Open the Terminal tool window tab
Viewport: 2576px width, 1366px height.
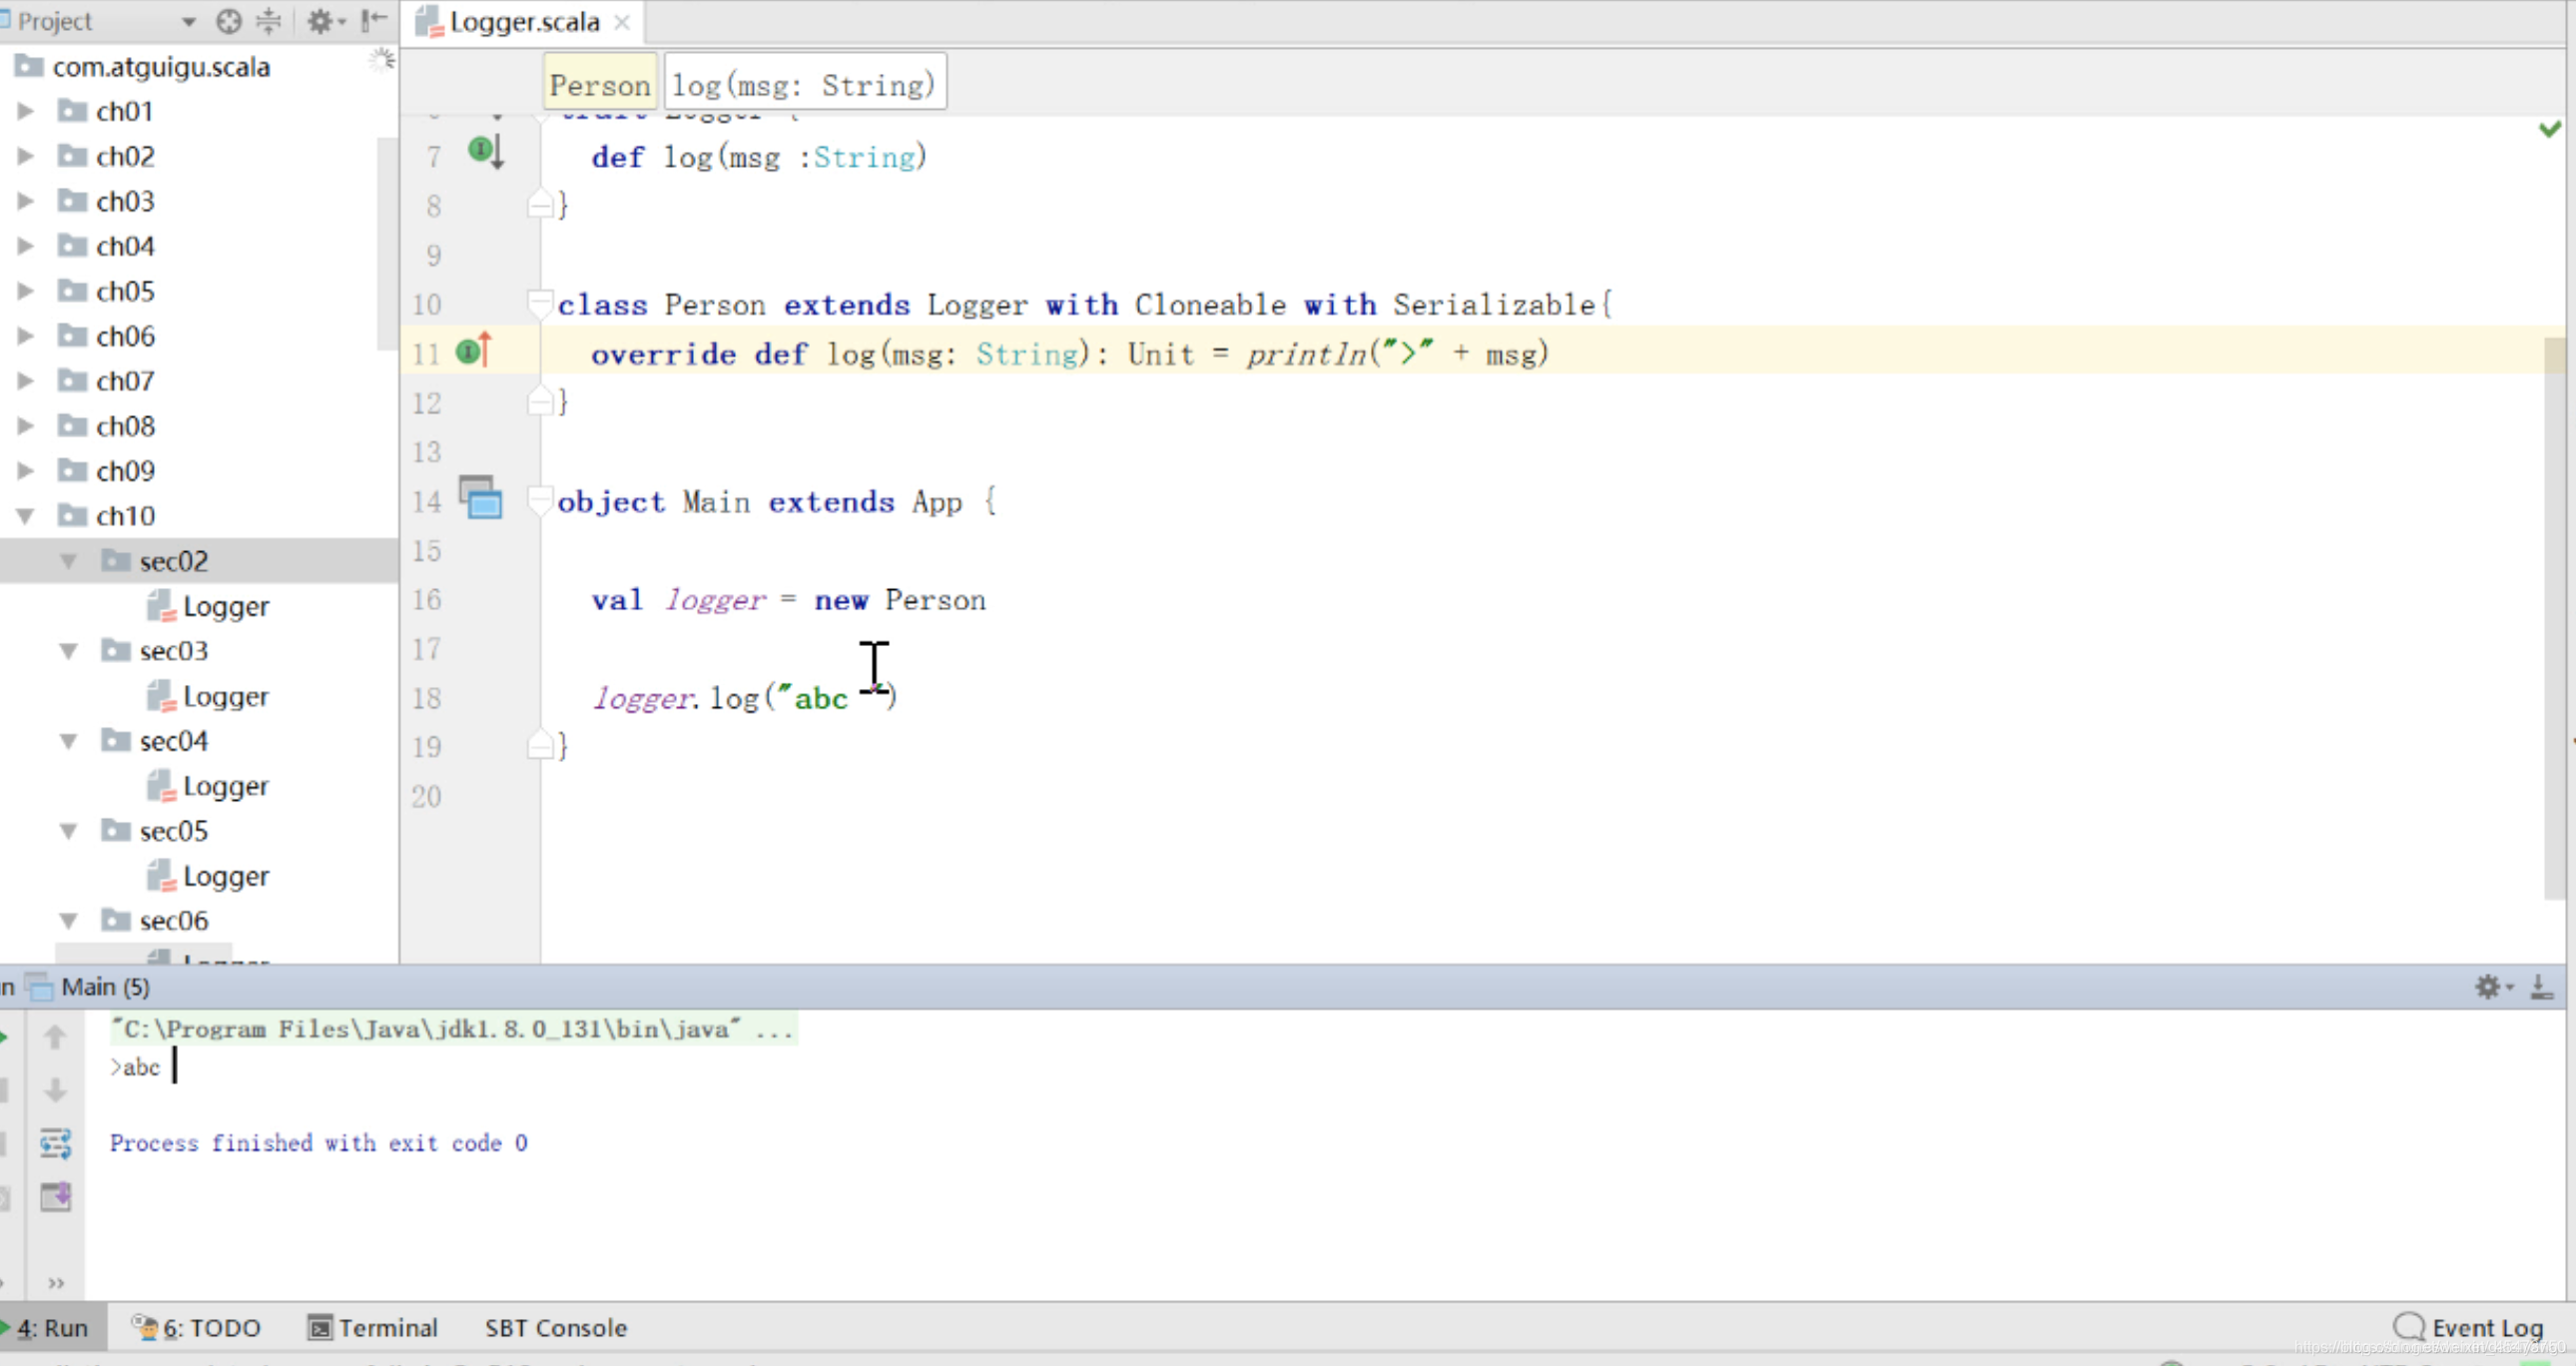coord(373,1328)
